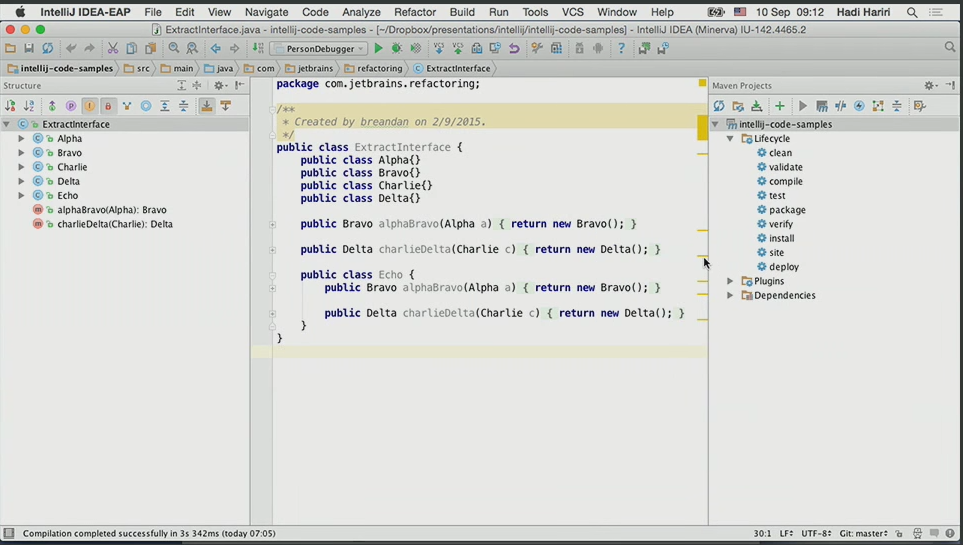Expand the Plugins node in Maven

(x=730, y=281)
